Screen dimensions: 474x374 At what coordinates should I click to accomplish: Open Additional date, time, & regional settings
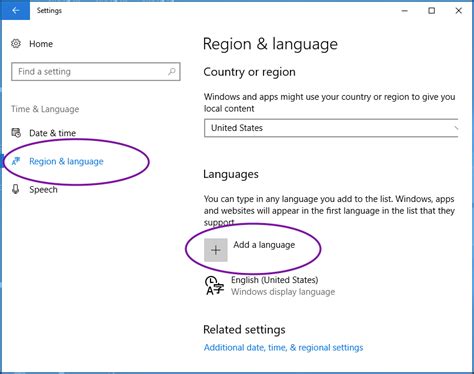pyautogui.click(x=283, y=348)
